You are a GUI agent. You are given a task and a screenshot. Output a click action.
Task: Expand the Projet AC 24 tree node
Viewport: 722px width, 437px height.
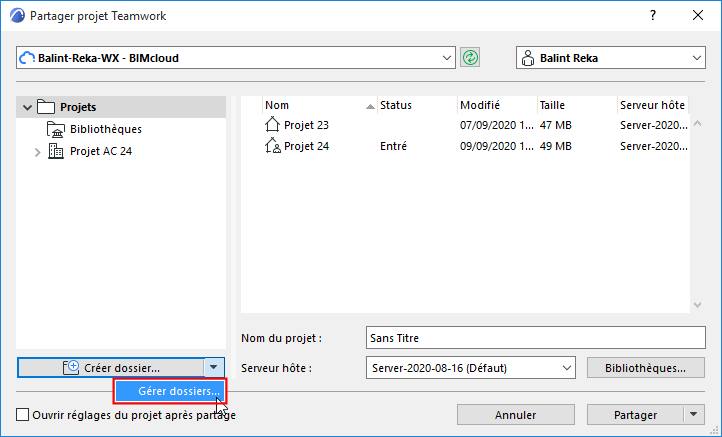click(x=38, y=151)
